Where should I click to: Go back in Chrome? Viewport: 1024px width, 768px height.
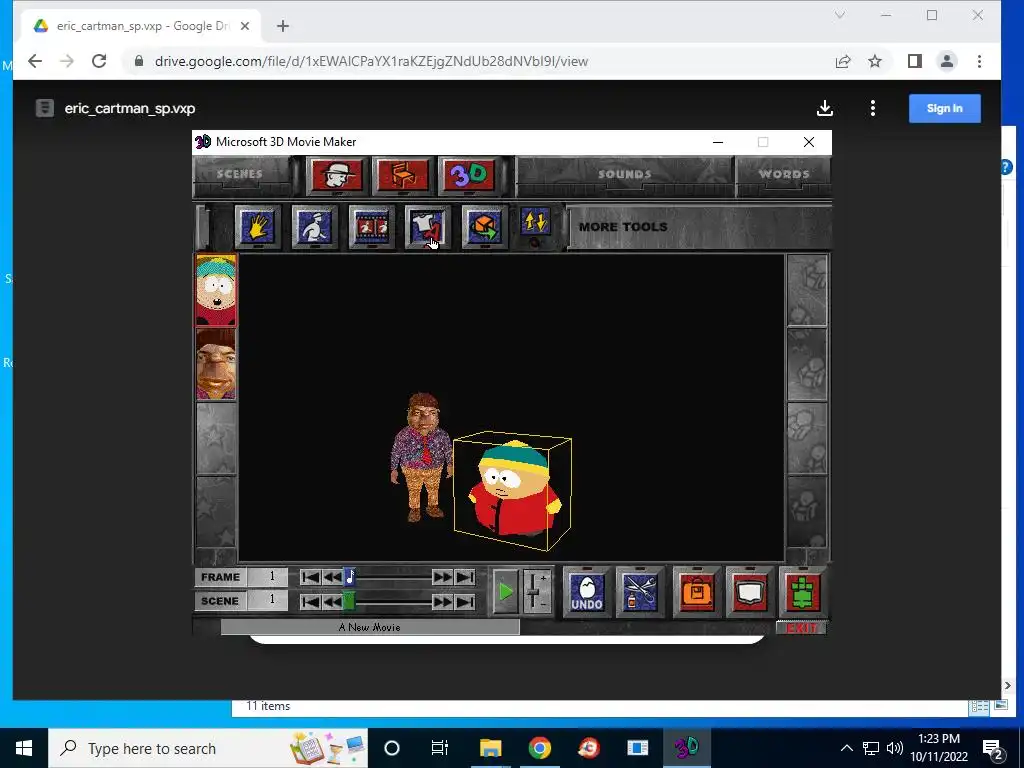[35, 61]
